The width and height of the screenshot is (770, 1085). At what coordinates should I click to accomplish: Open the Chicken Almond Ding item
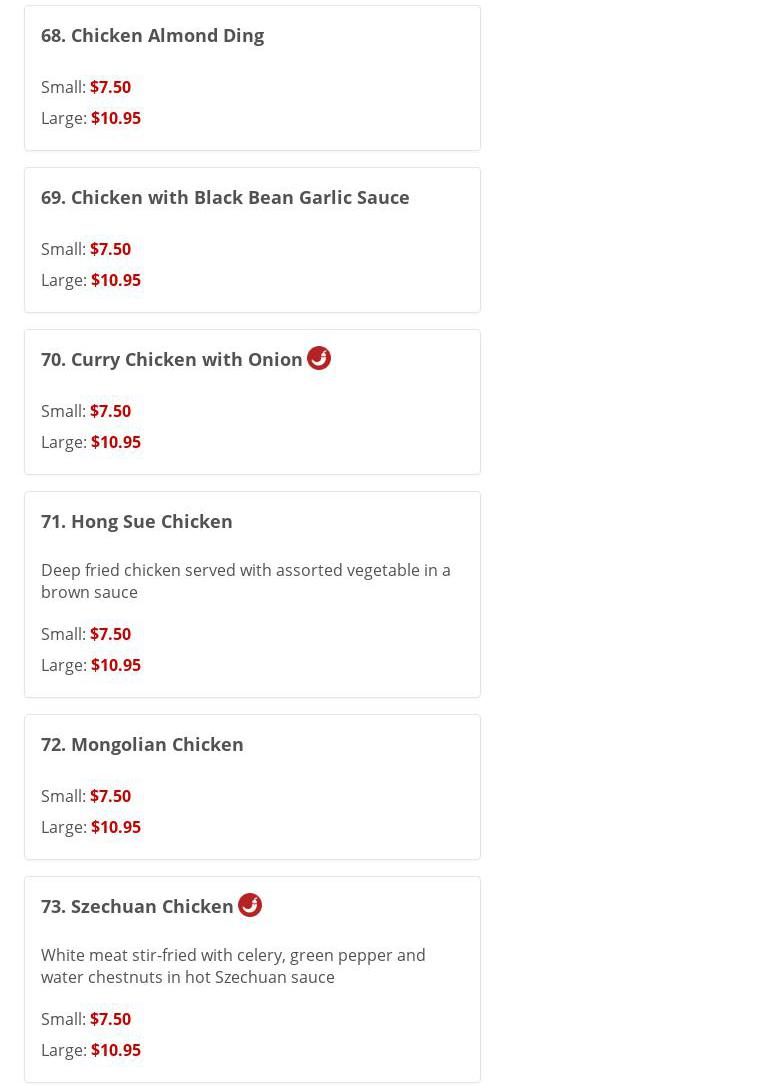[152, 35]
